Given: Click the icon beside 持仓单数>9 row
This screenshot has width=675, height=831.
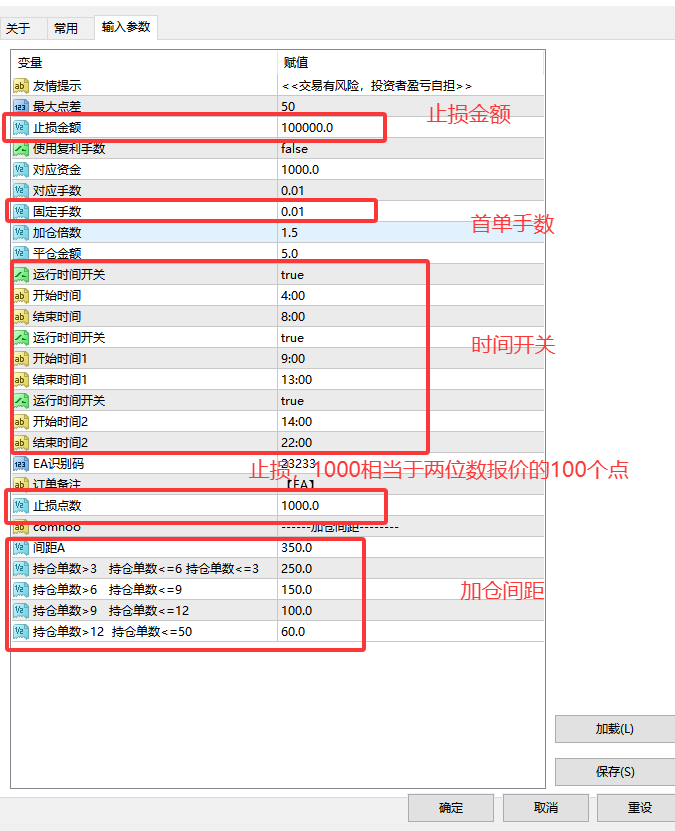Looking at the screenshot, I should (x=20, y=611).
